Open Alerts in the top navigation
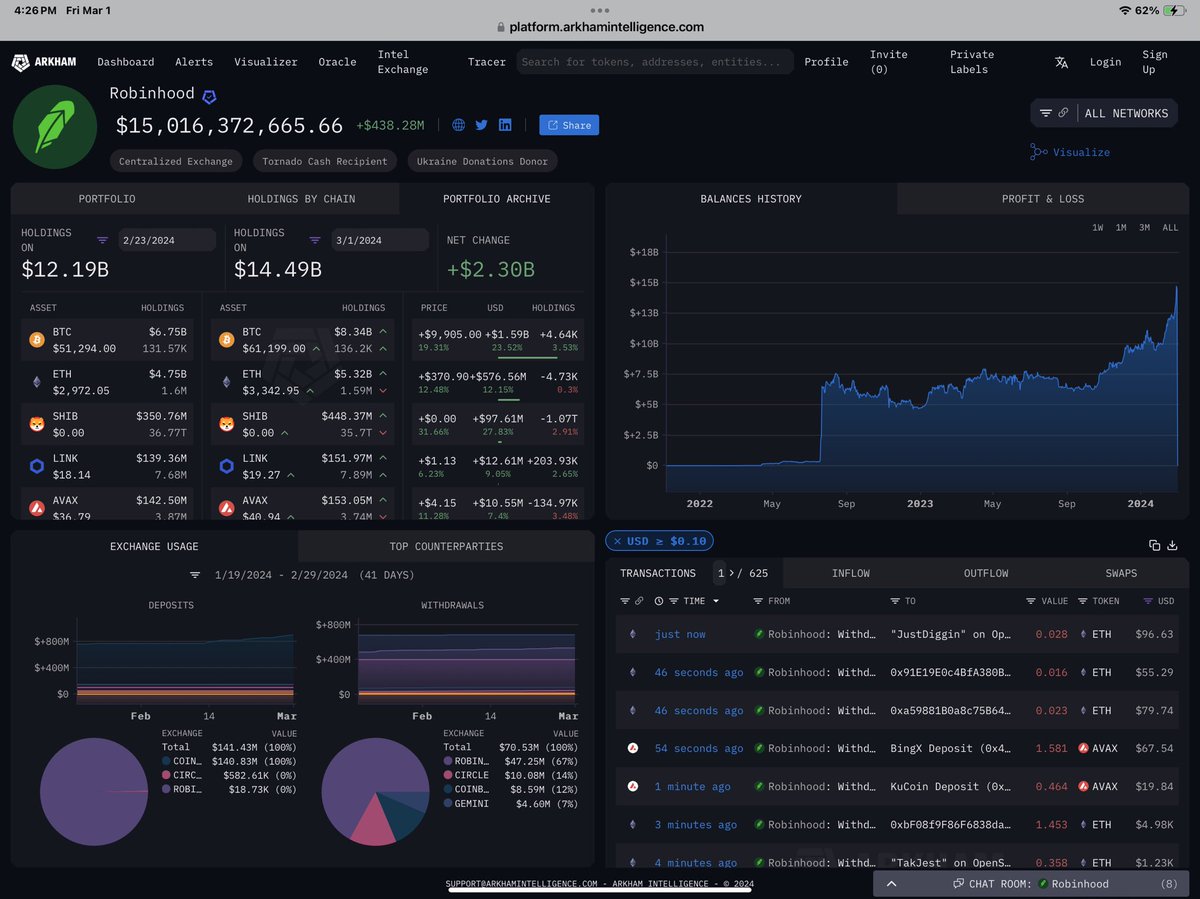1200x899 pixels. click(x=194, y=62)
